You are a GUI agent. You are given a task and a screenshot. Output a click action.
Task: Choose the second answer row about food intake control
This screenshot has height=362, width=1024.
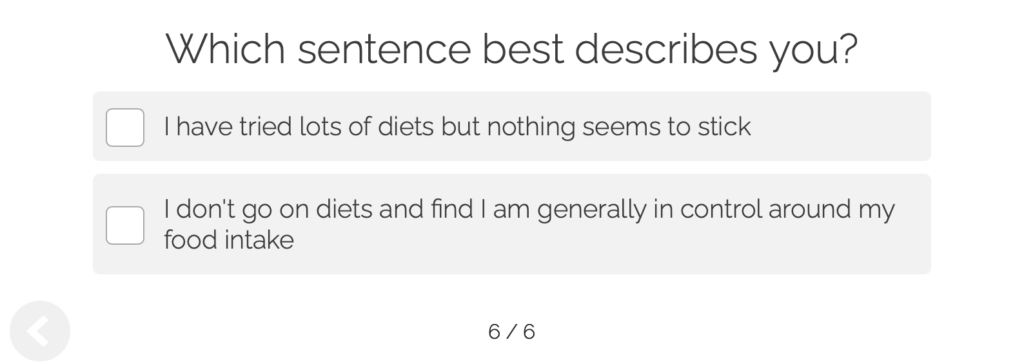(512, 224)
